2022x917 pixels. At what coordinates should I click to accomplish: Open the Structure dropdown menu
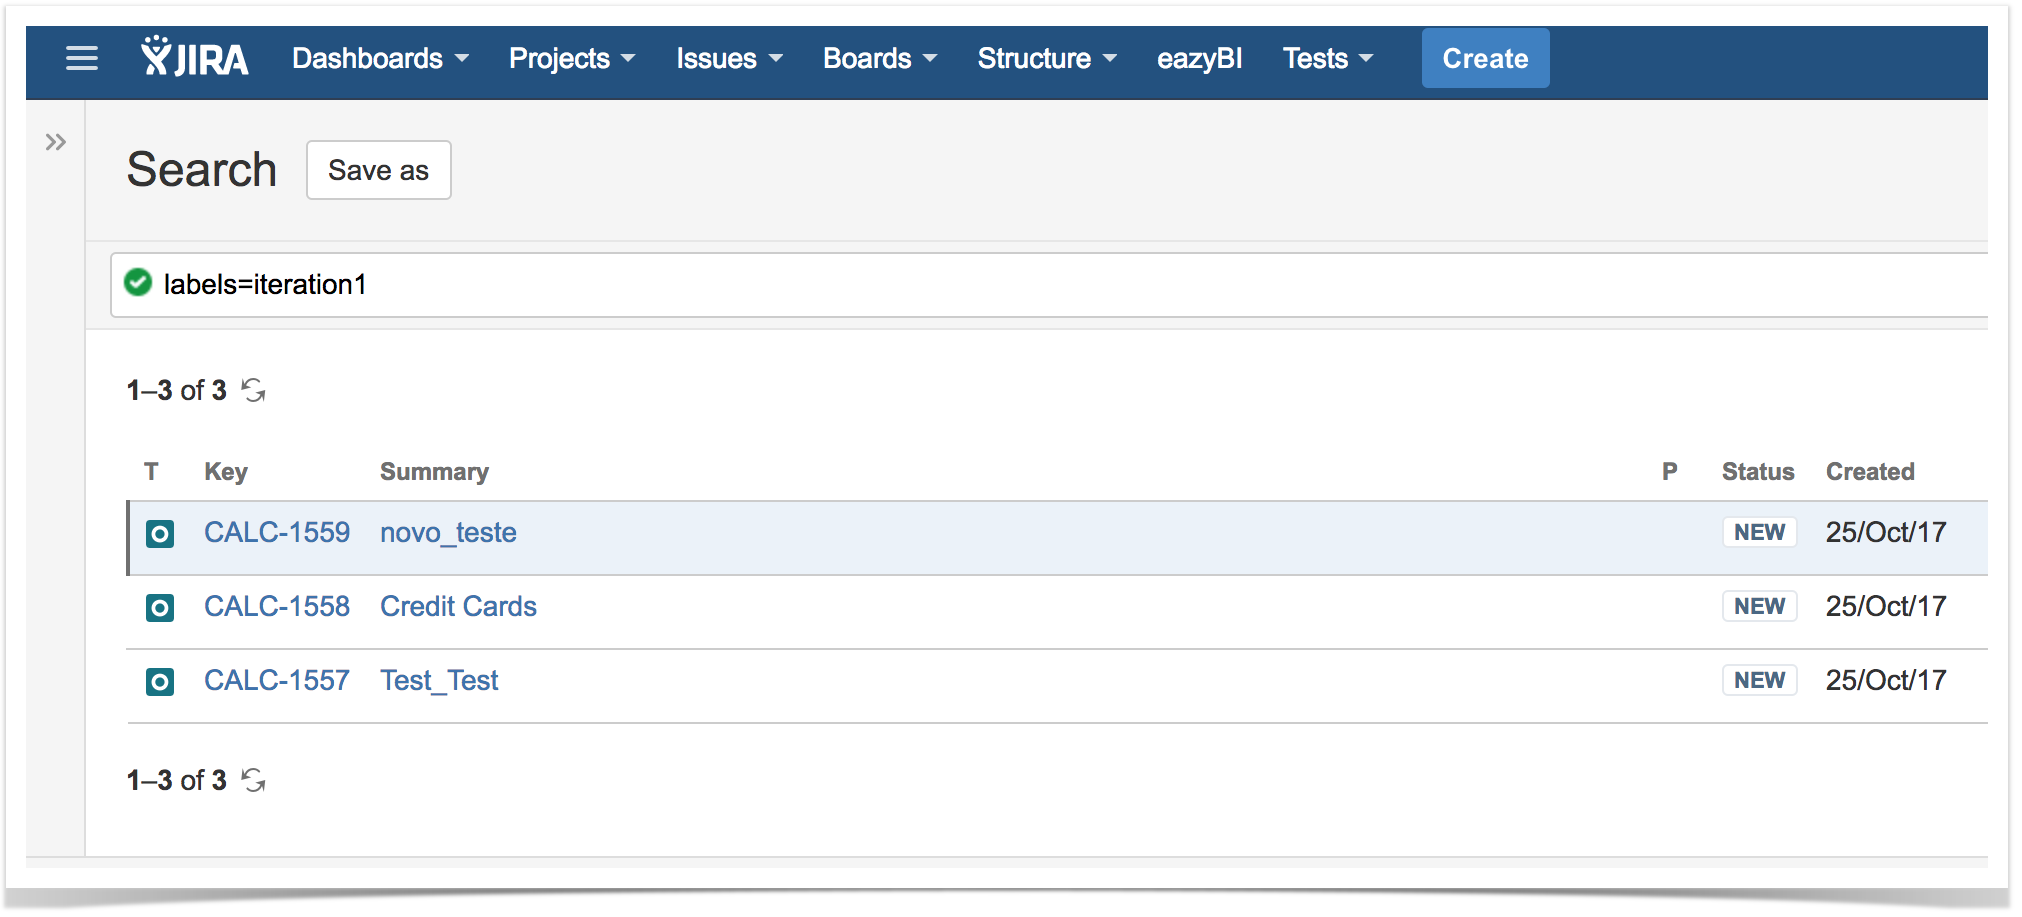[1047, 59]
